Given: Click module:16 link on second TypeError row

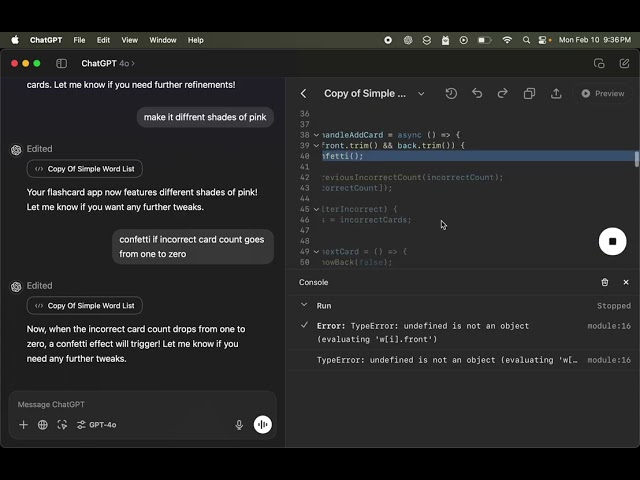Looking at the screenshot, I should point(609,360).
